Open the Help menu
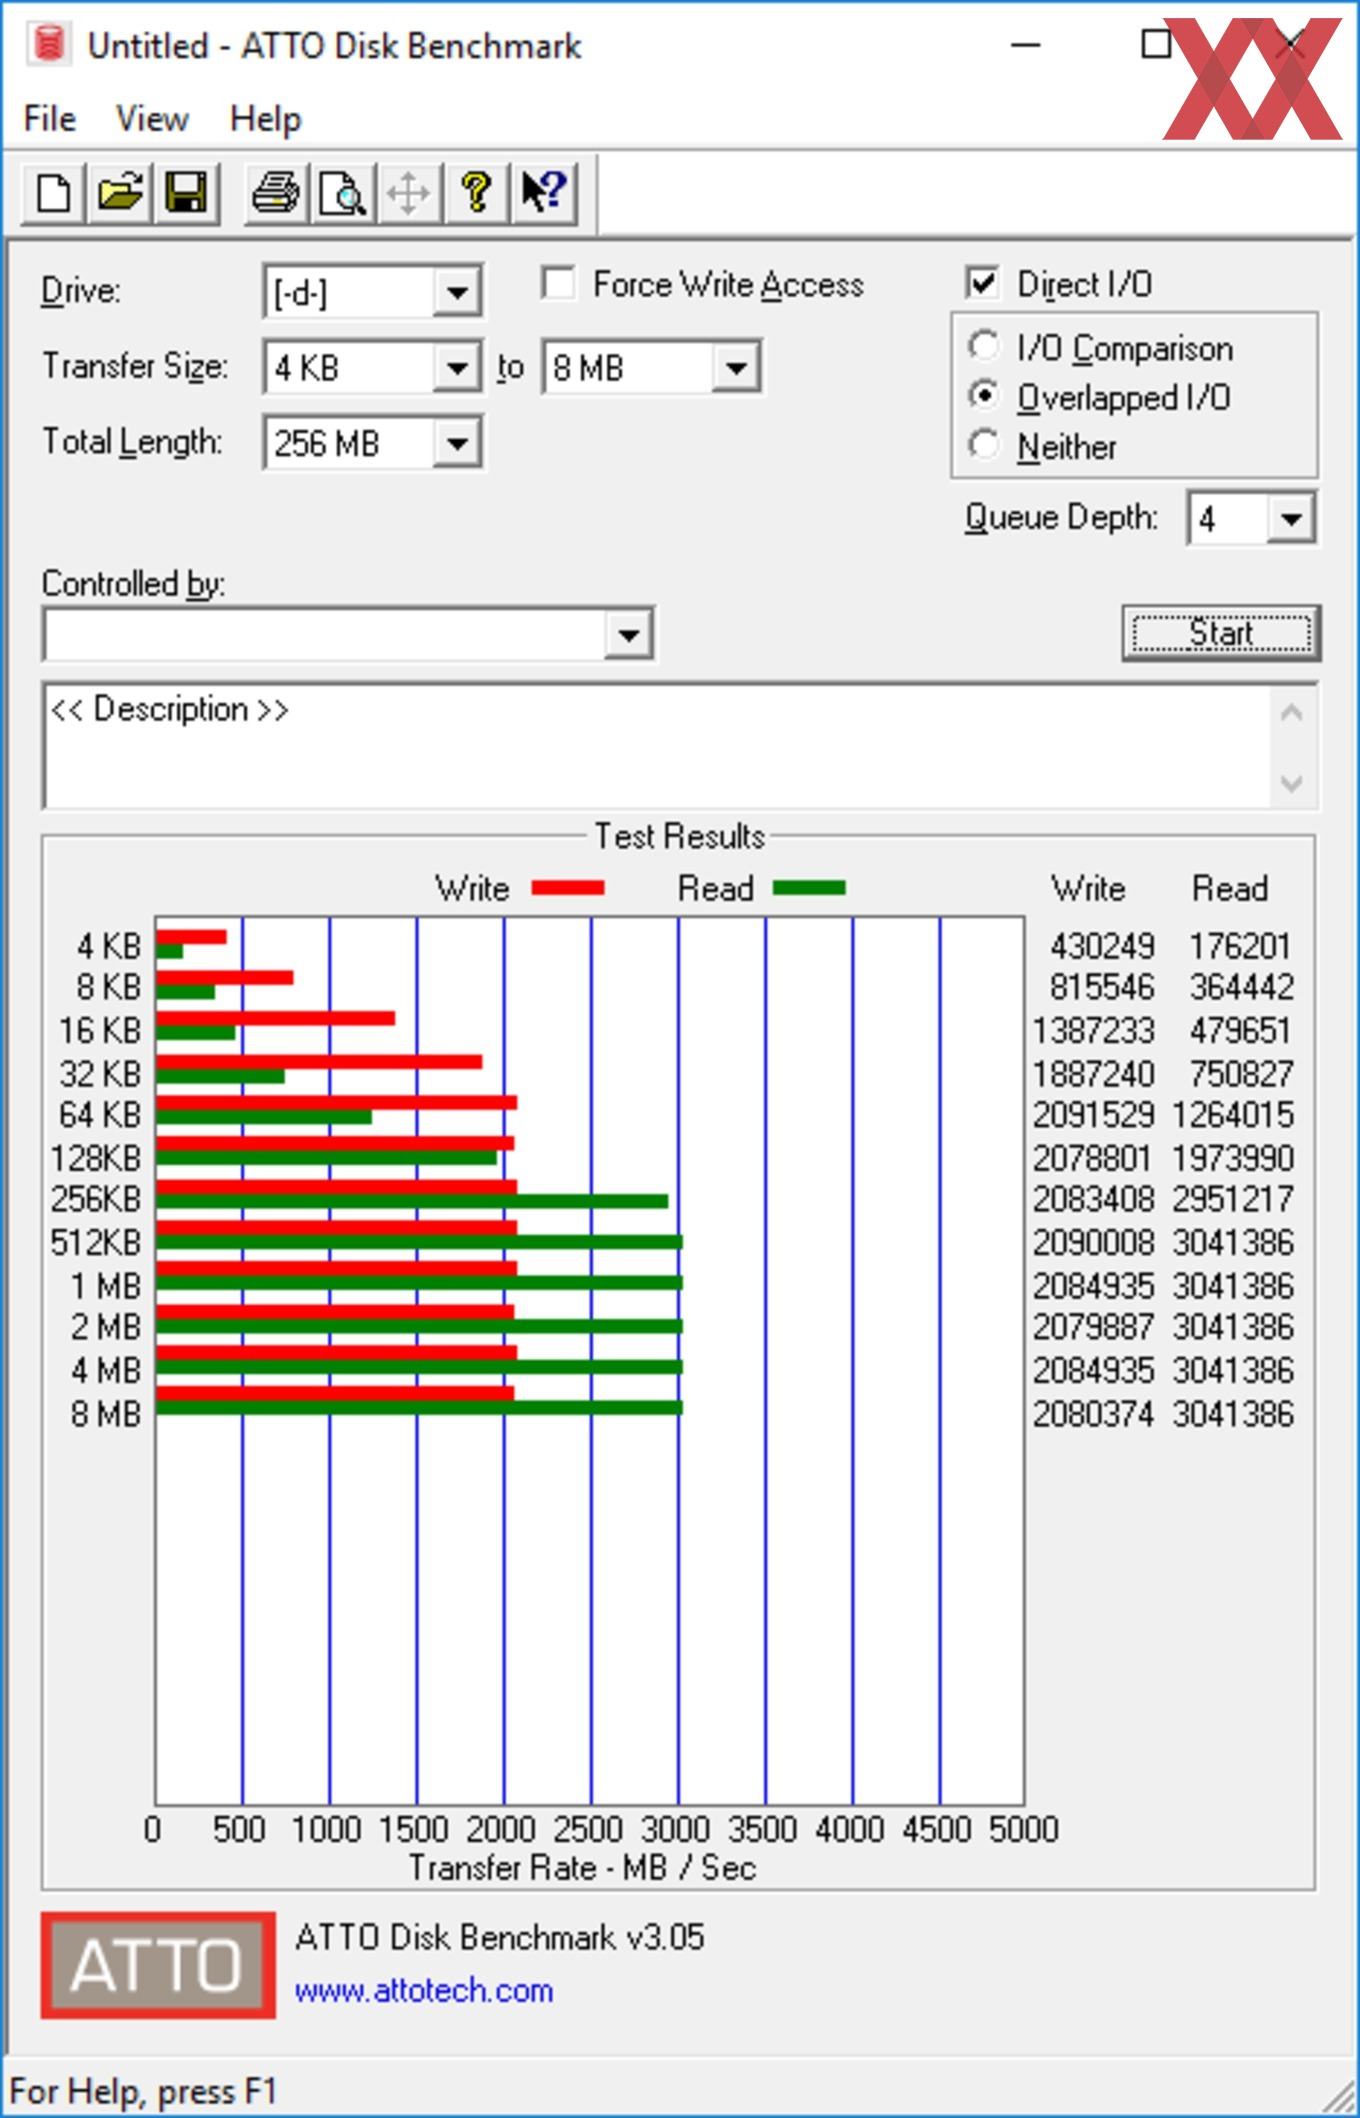Viewport: 1360px width, 2118px height. [x=265, y=119]
